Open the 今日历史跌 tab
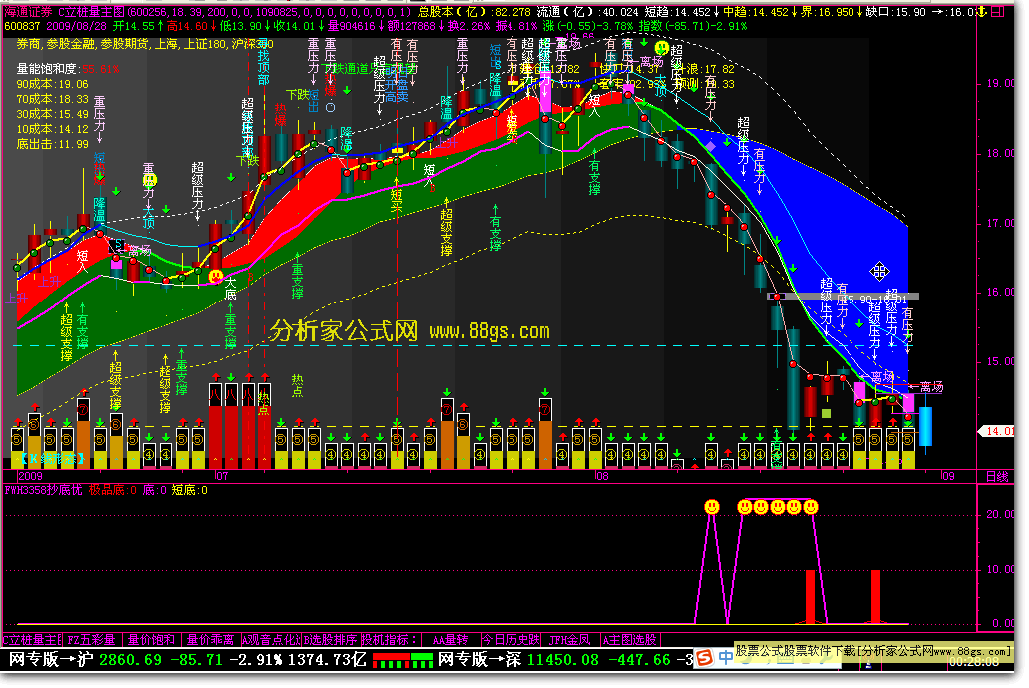Image resolution: width=1029 pixels, height=688 pixels. (x=511, y=639)
